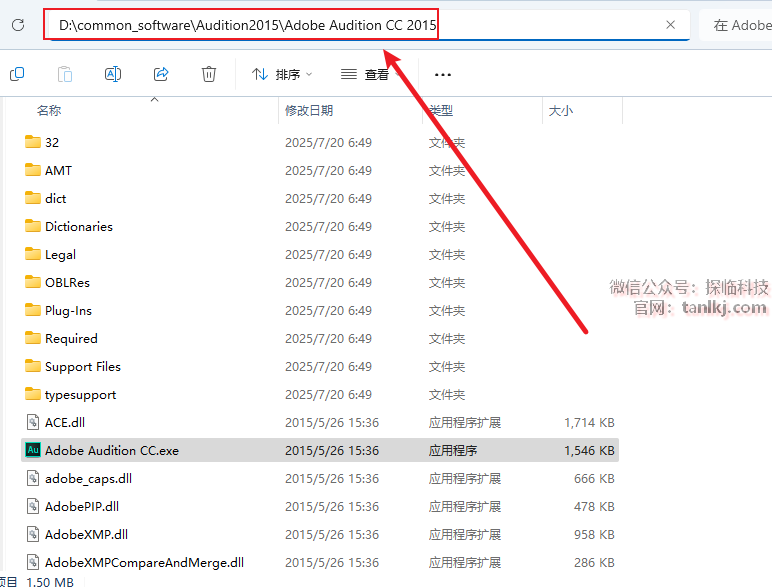Select the Plug-Ins folder icon
Image resolution: width=772 pixels, height=587 pixels.
pos(33,310)
